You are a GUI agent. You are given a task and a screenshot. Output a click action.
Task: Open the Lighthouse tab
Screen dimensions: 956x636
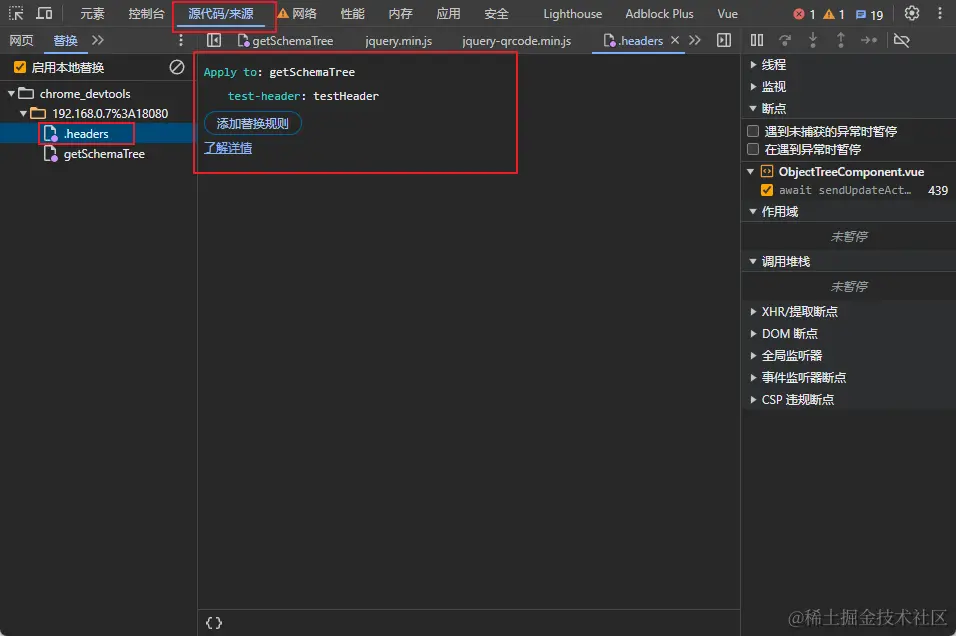pos(572,14)
